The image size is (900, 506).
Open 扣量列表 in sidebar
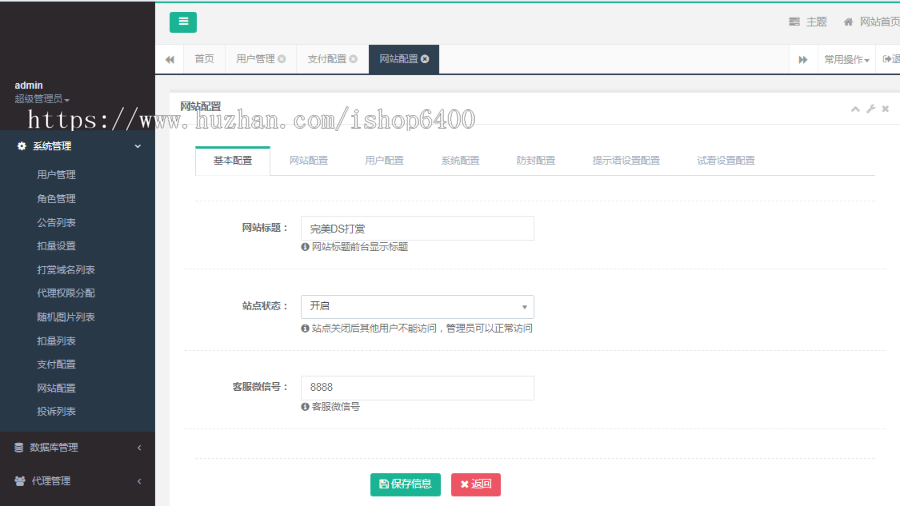coord(56,341)
